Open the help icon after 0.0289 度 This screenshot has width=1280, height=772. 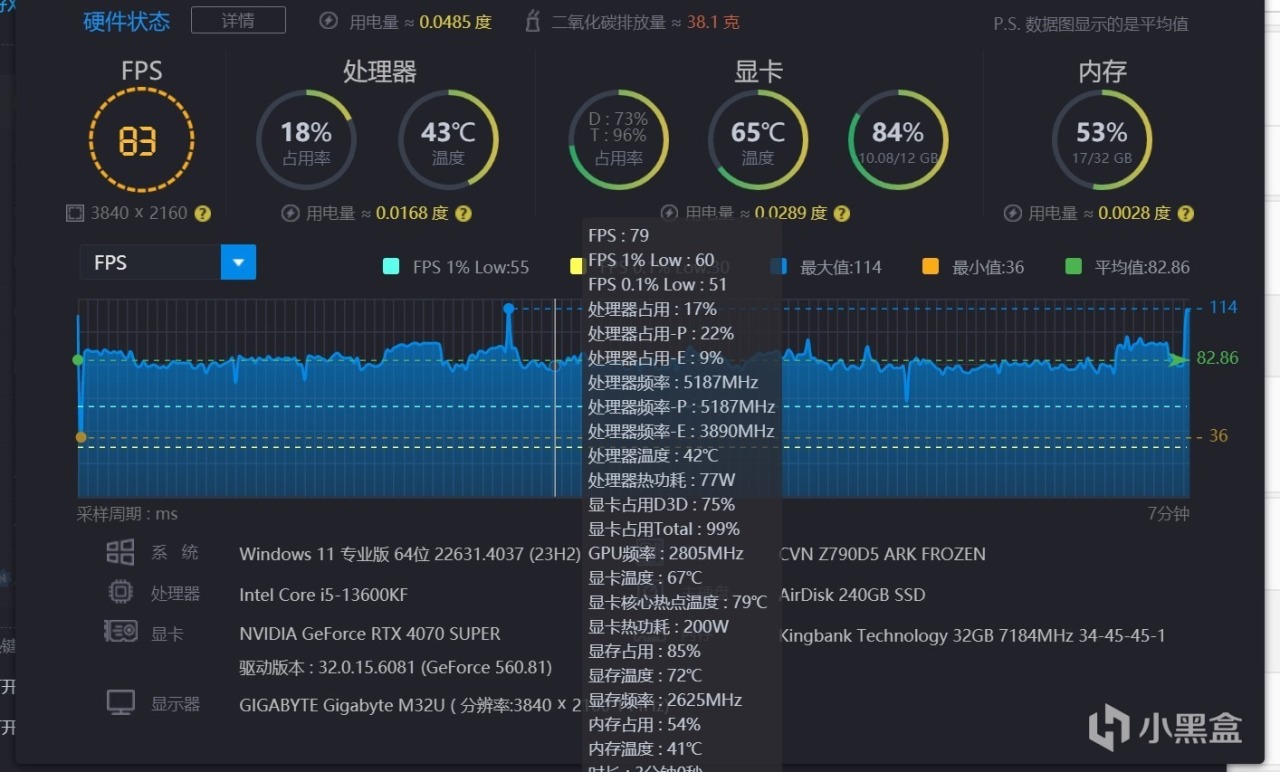[842, 213]
